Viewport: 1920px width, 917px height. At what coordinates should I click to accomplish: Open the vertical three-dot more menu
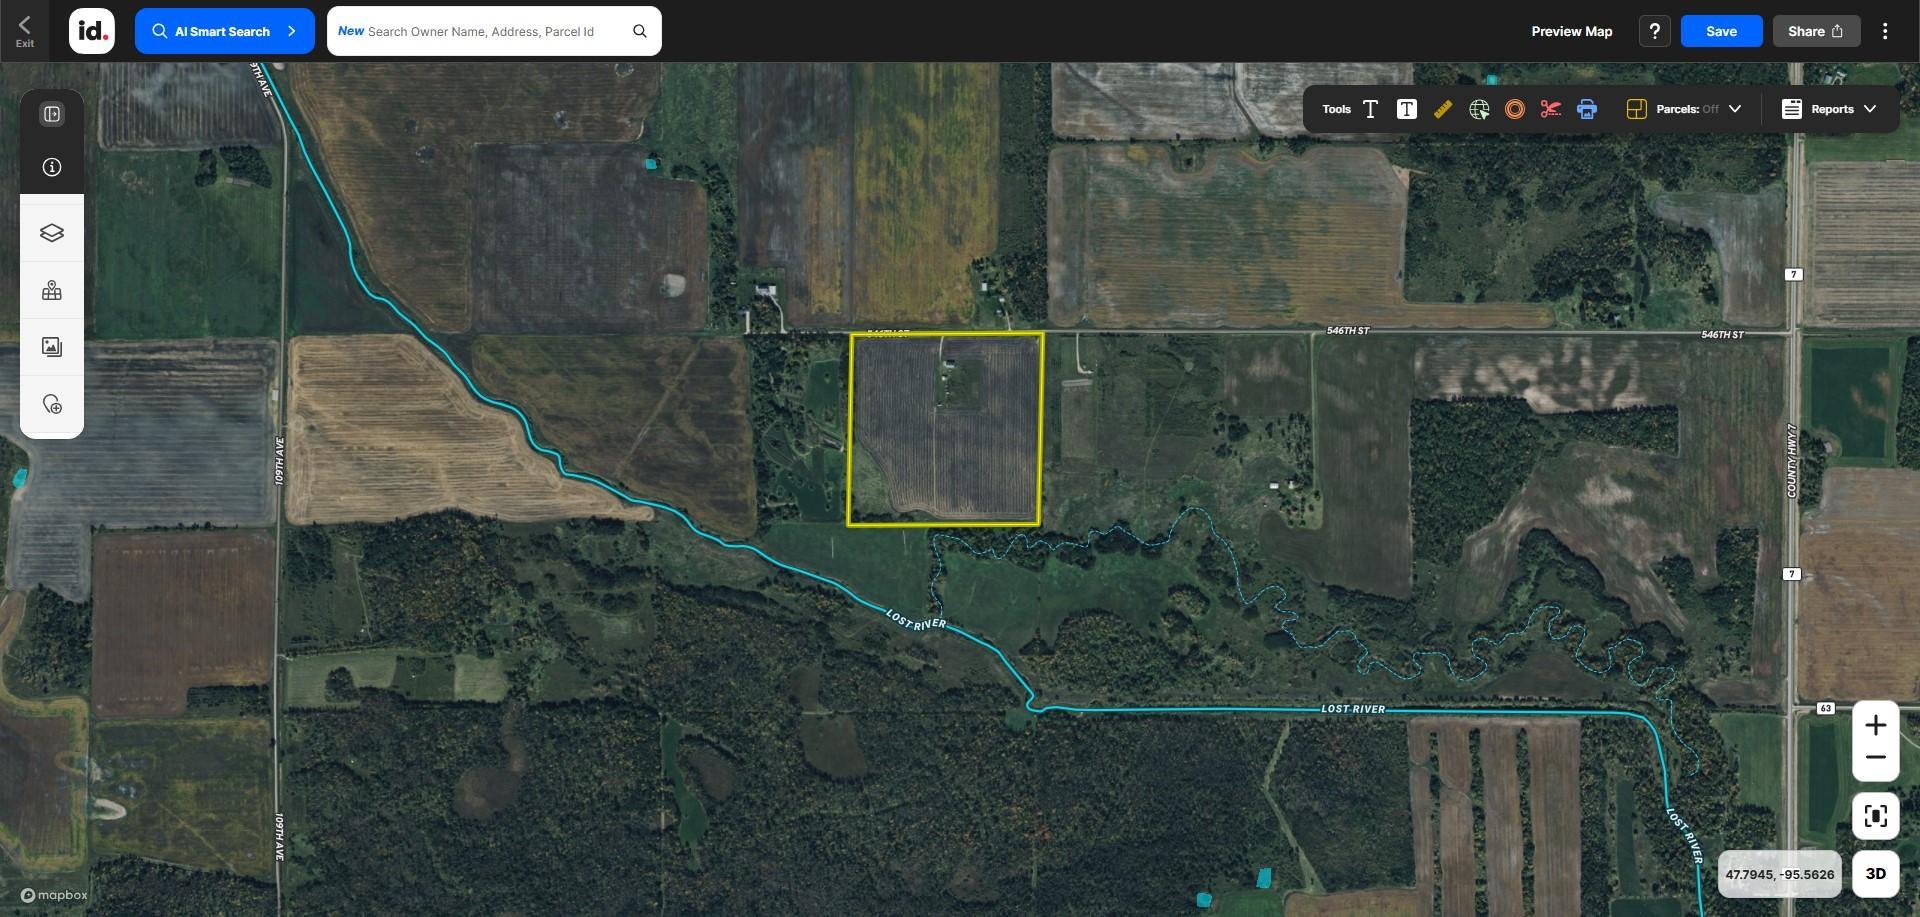pyautogui.click(x=1885, y=31)
